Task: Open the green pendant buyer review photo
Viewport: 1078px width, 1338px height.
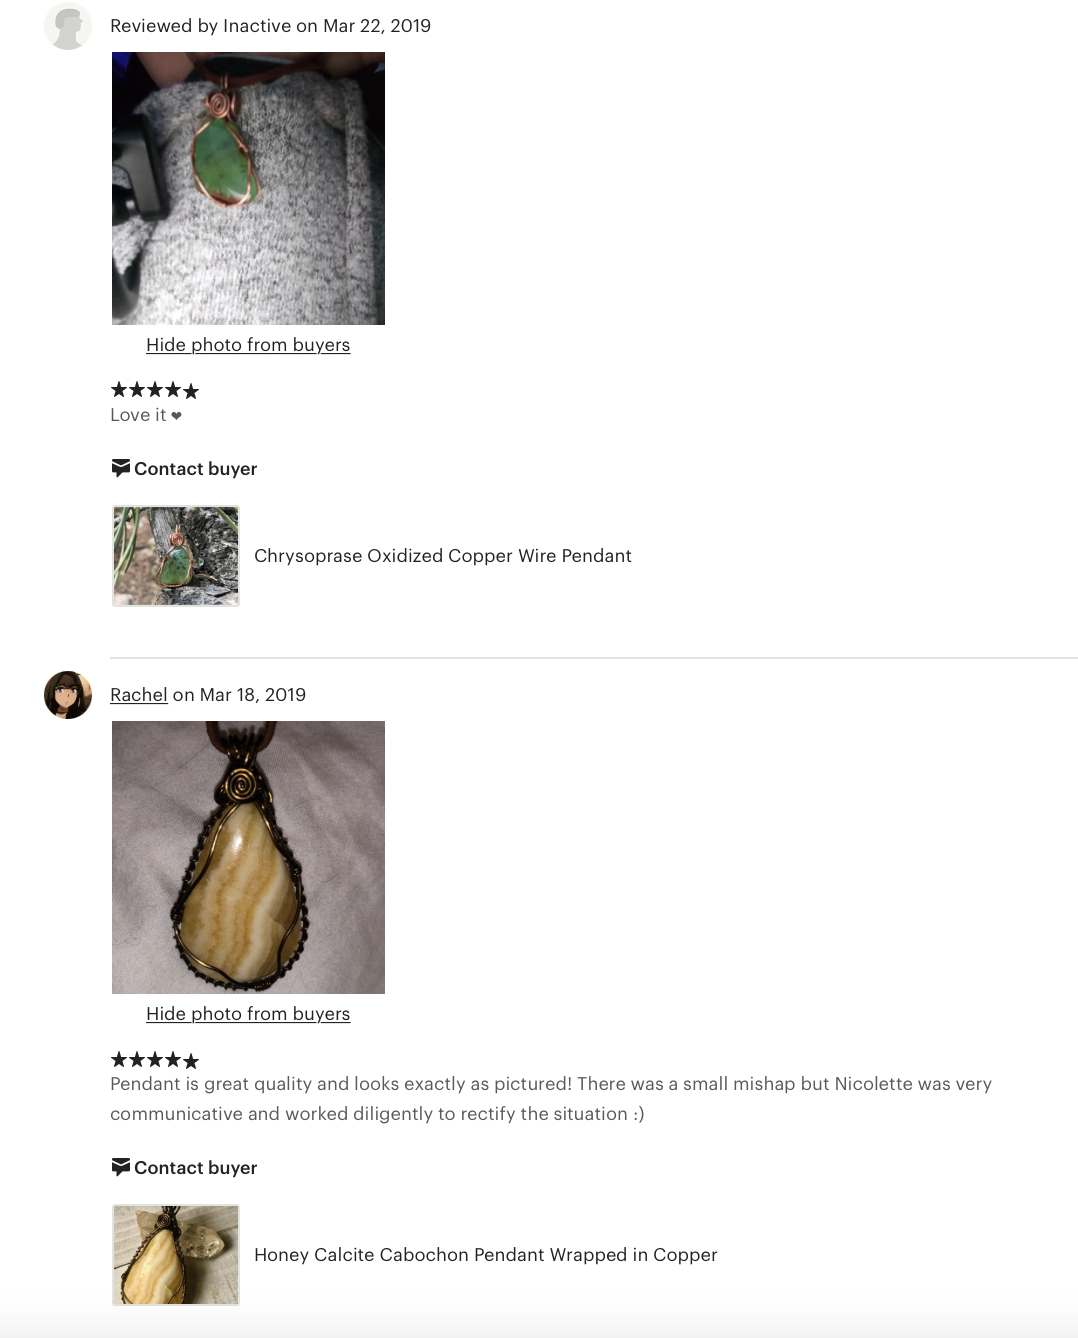Action: pos(248,188)
